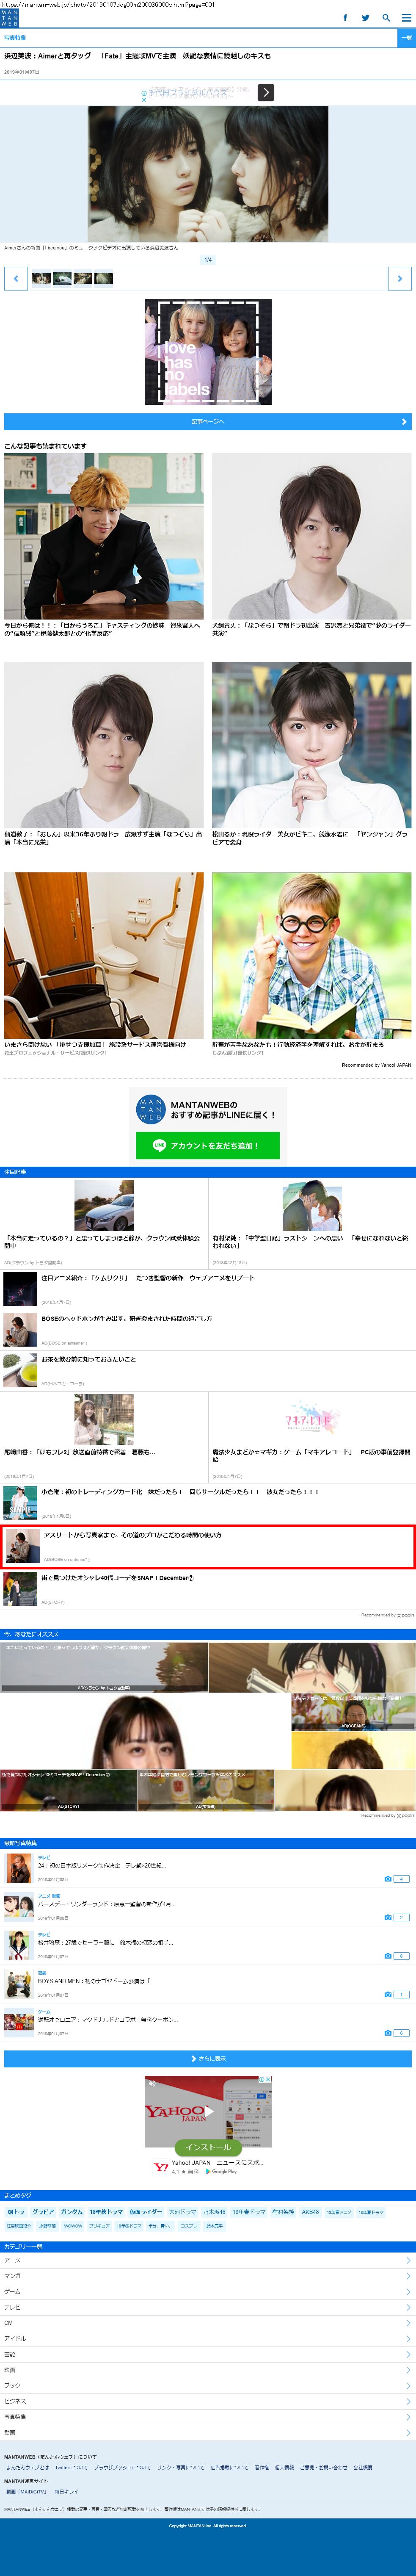Open the ケムリクサ anime introduction article

(x=147, y=1277)
